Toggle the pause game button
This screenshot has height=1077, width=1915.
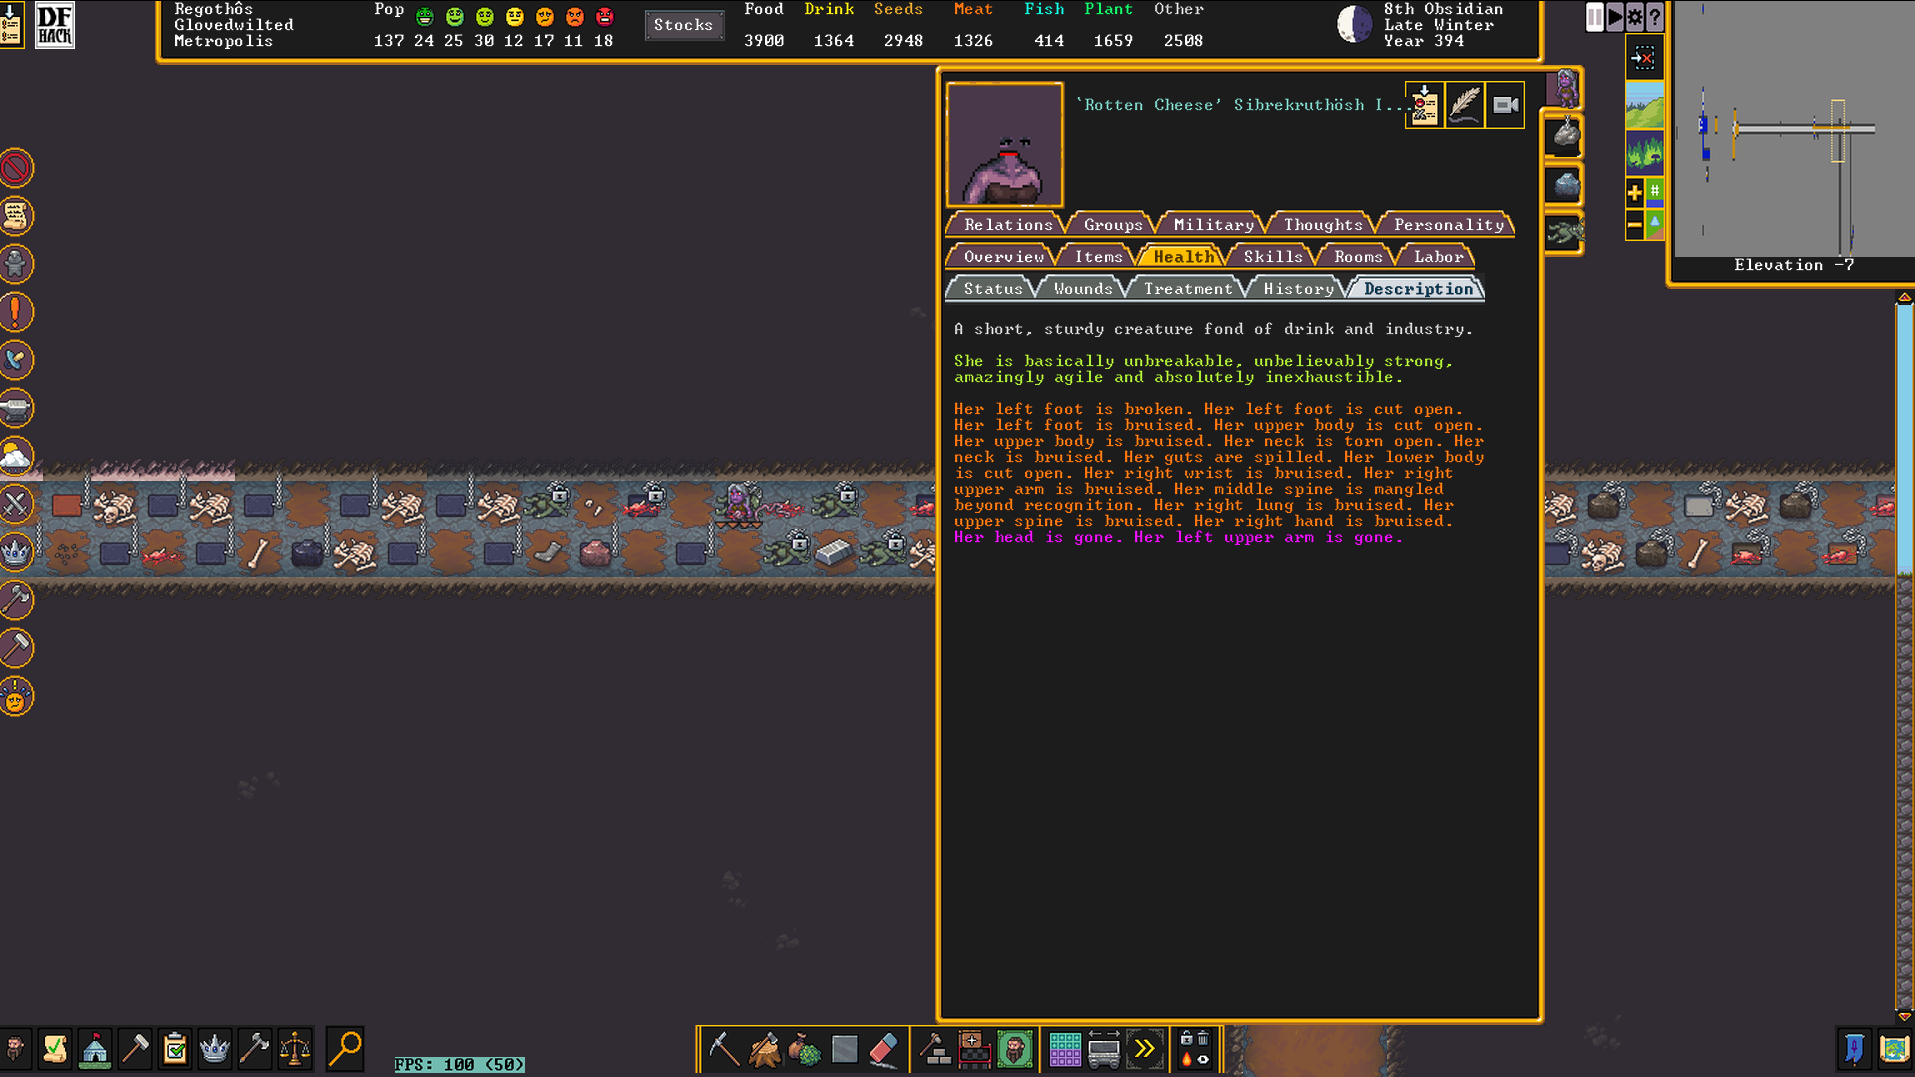coord(1595,17)
